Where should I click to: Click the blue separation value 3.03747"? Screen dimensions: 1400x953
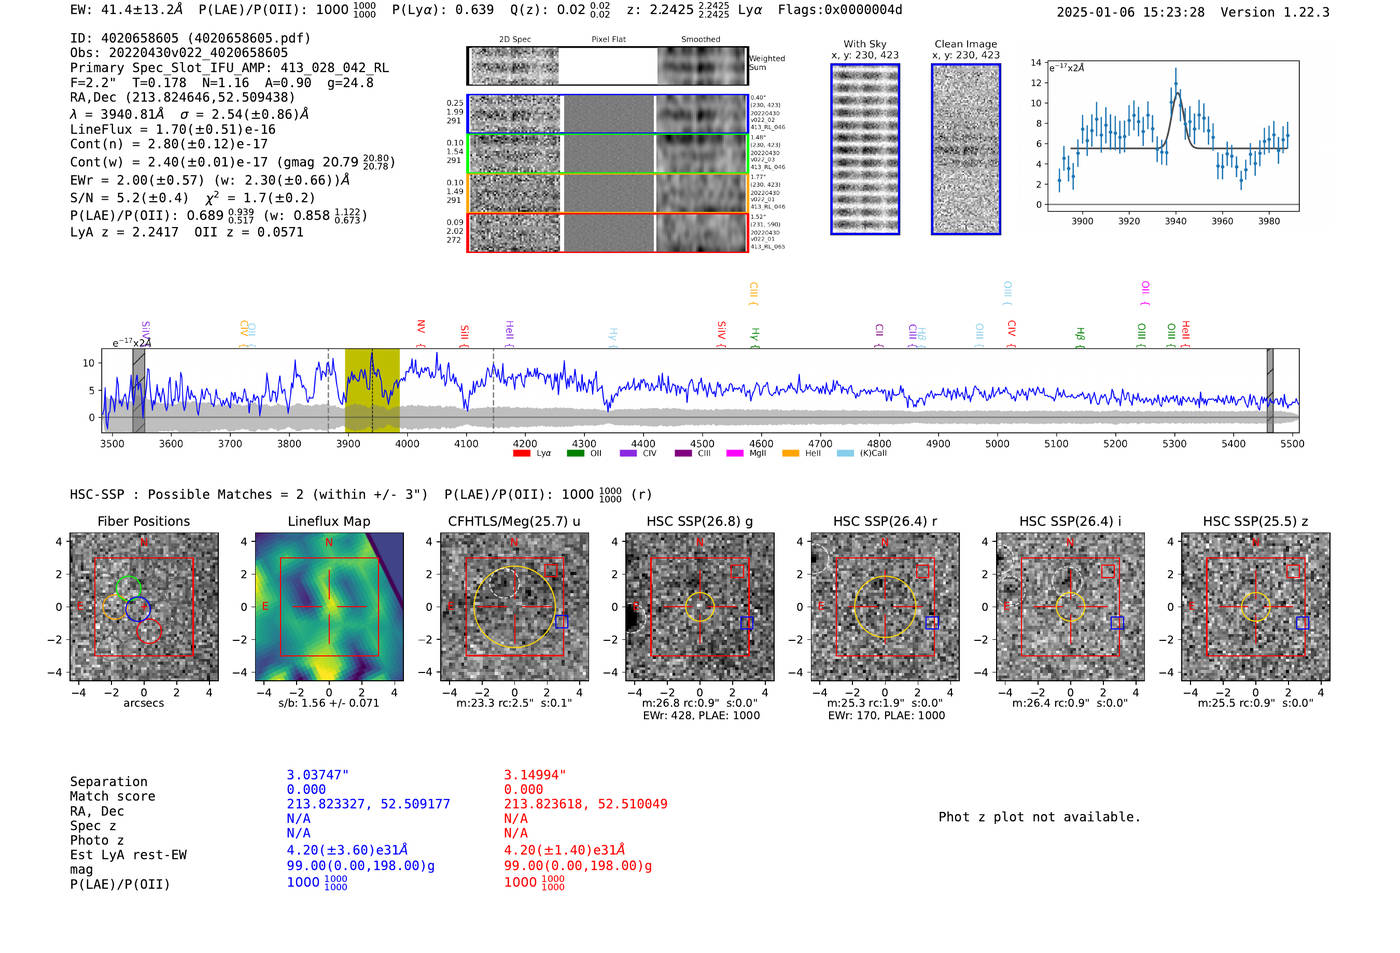[x=318, y=775]
